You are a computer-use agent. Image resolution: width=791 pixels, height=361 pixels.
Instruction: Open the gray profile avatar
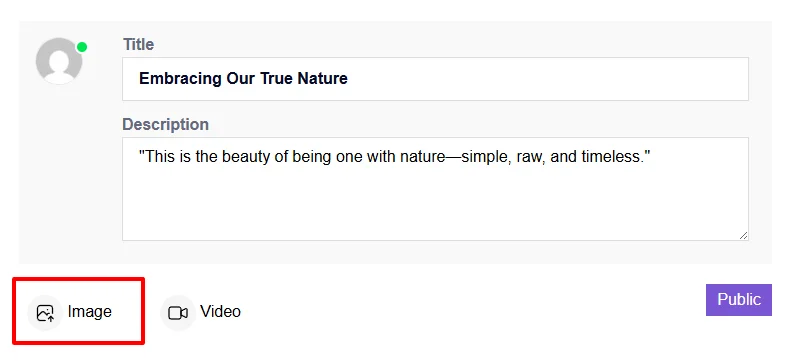point(59,61)
